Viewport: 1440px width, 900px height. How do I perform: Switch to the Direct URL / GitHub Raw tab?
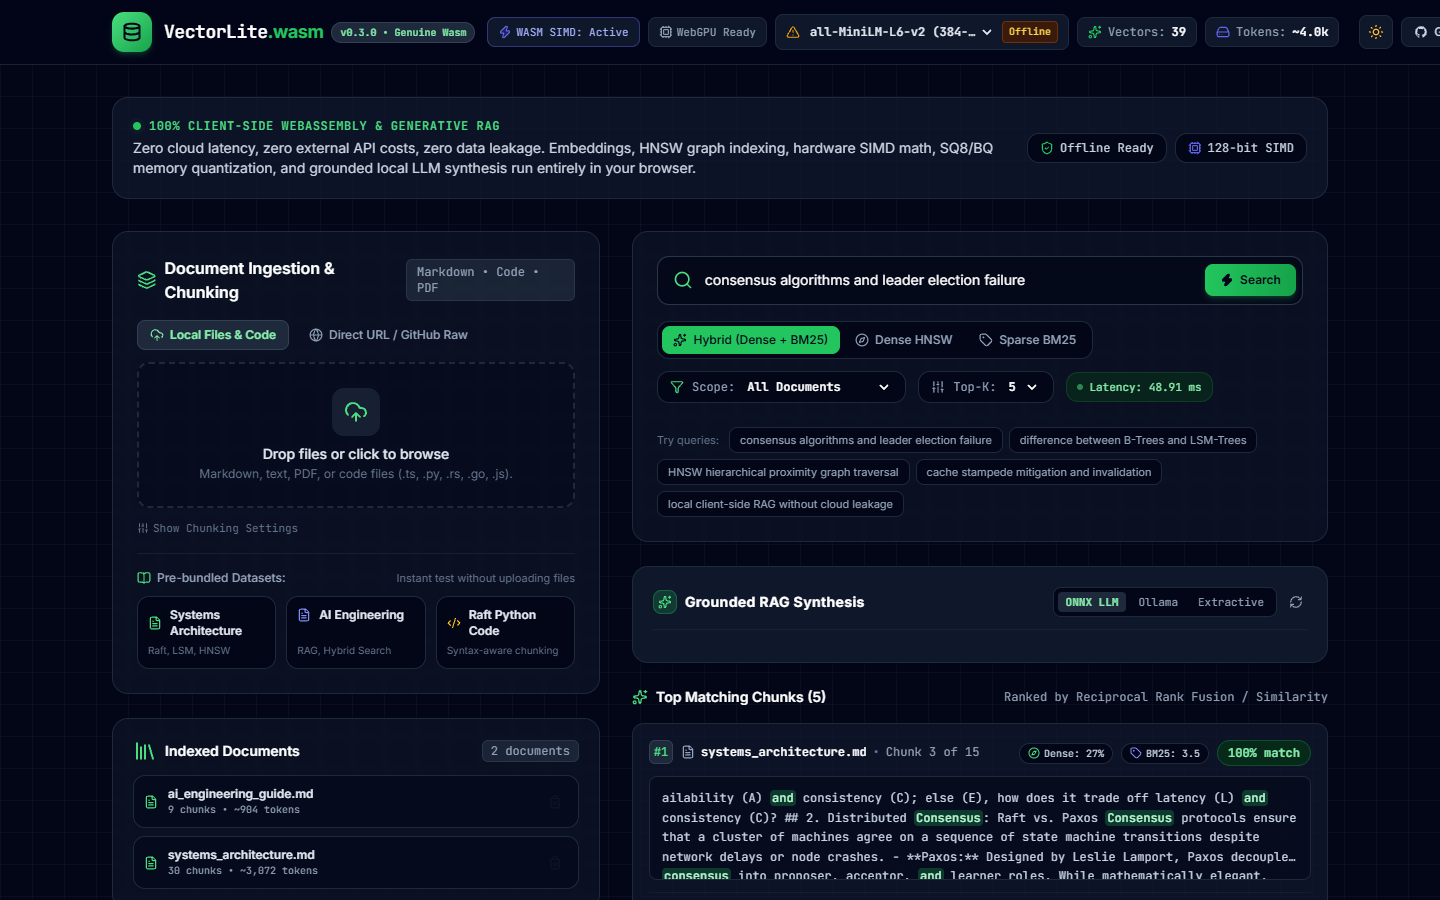[x=388, y=335]
